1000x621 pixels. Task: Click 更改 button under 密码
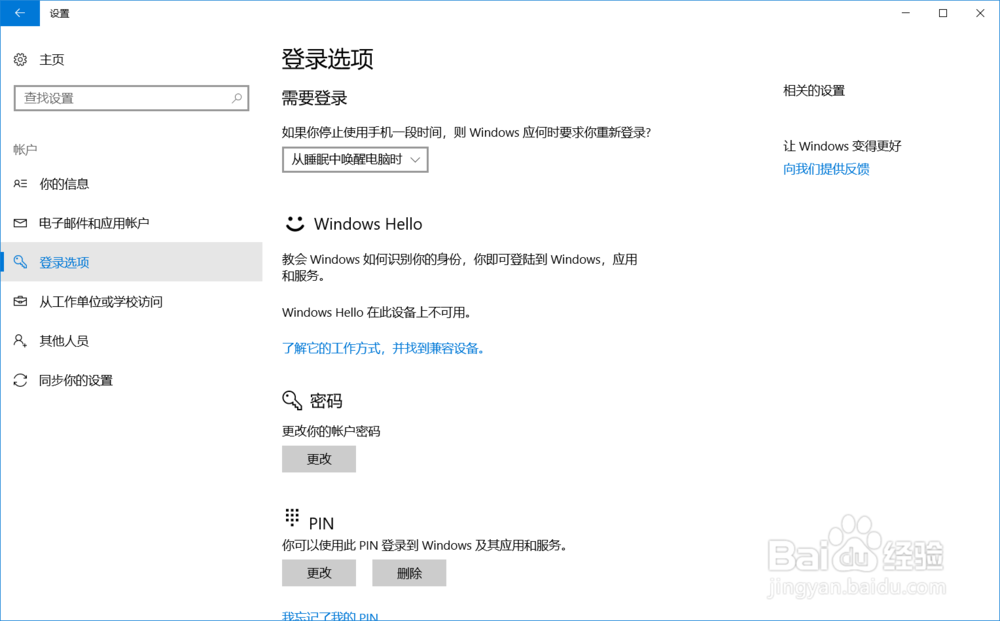click(x=319, y=459)
